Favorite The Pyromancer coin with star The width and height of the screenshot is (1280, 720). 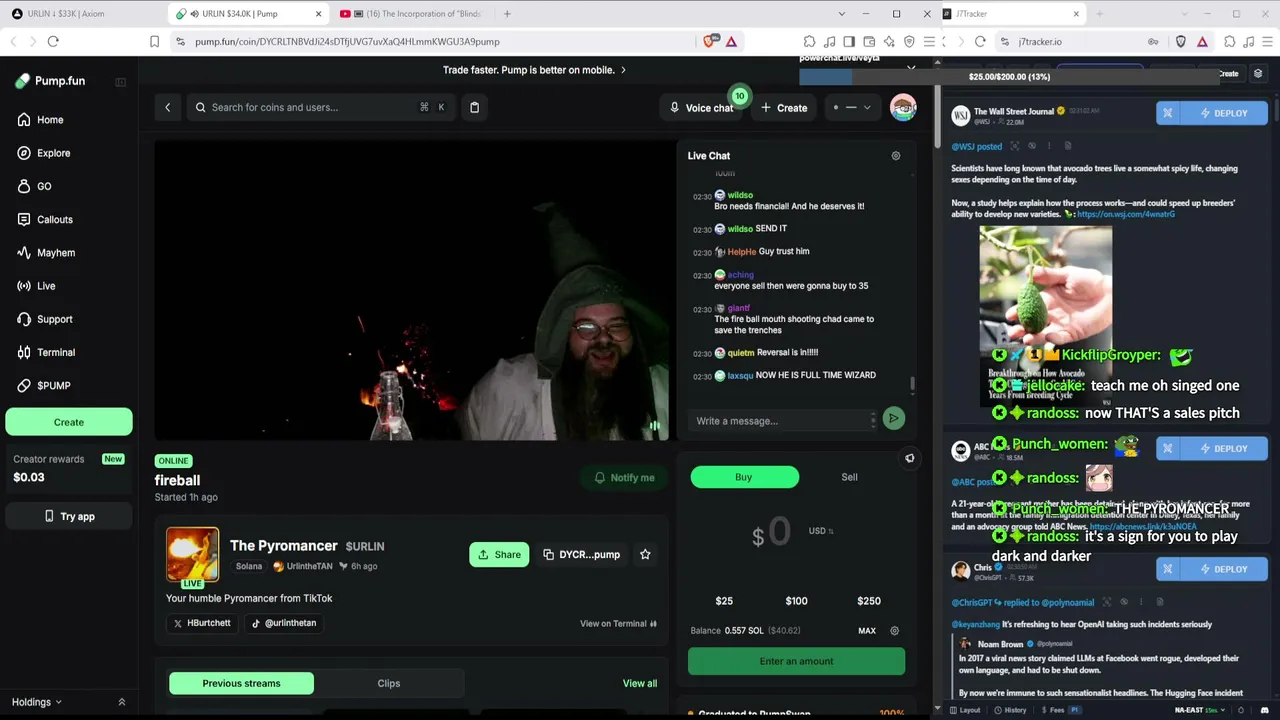(x=645, y=554)
